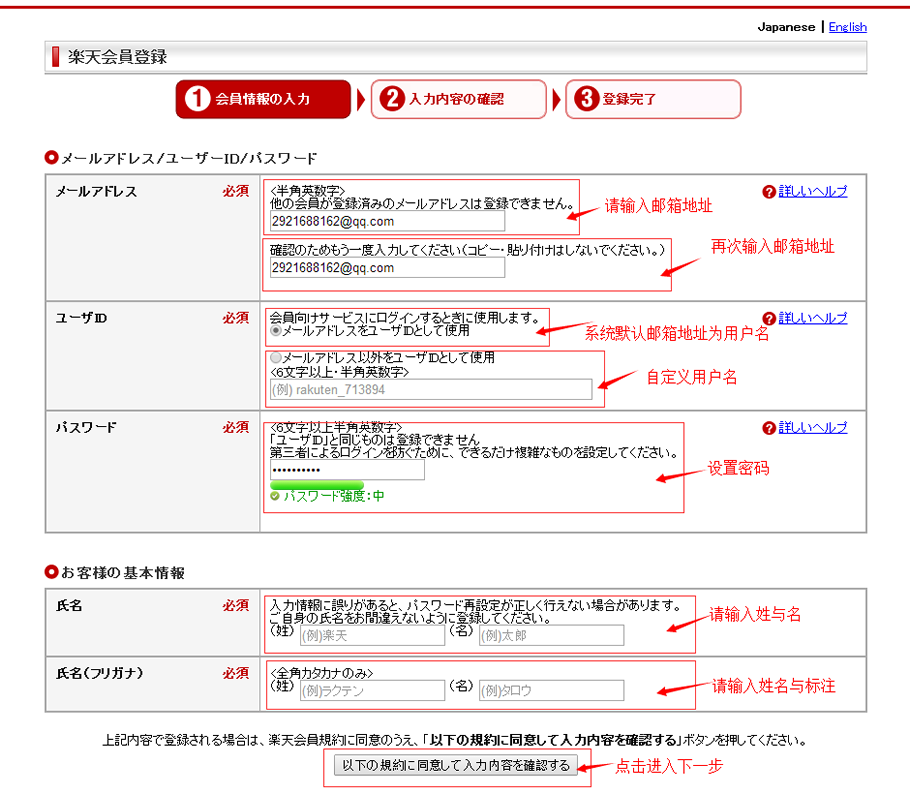Image resolution: width=910 pixels, height=795 pixels.
Task: Click the password input field
Action: 347,470
